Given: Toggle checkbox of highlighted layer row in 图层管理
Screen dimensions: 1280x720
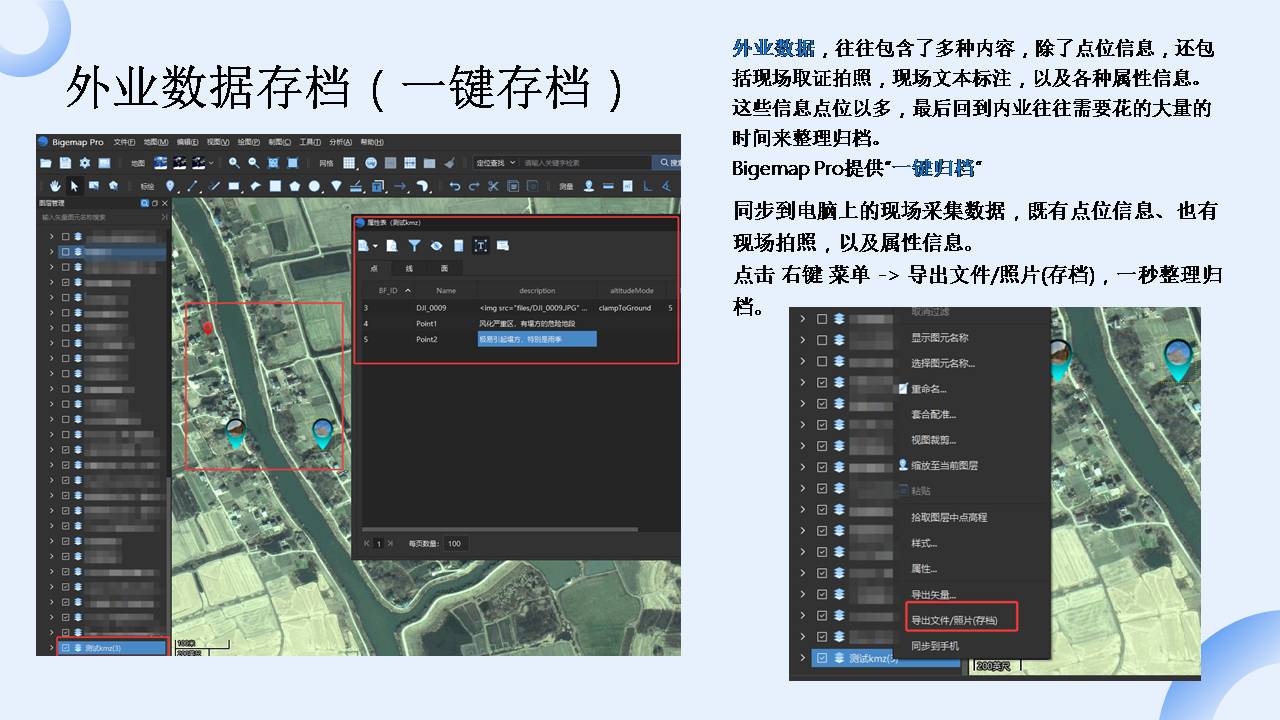Looking at the screenshot, I should click(65, 252).
